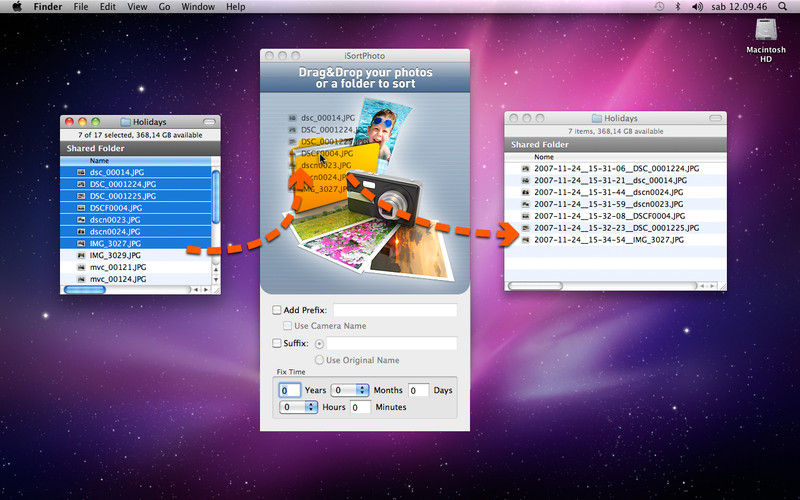This screenshot has width=800, height=500.
Task: Click the toolbar toggle pill in right Holidays window
Action: [x=714, y=118]
